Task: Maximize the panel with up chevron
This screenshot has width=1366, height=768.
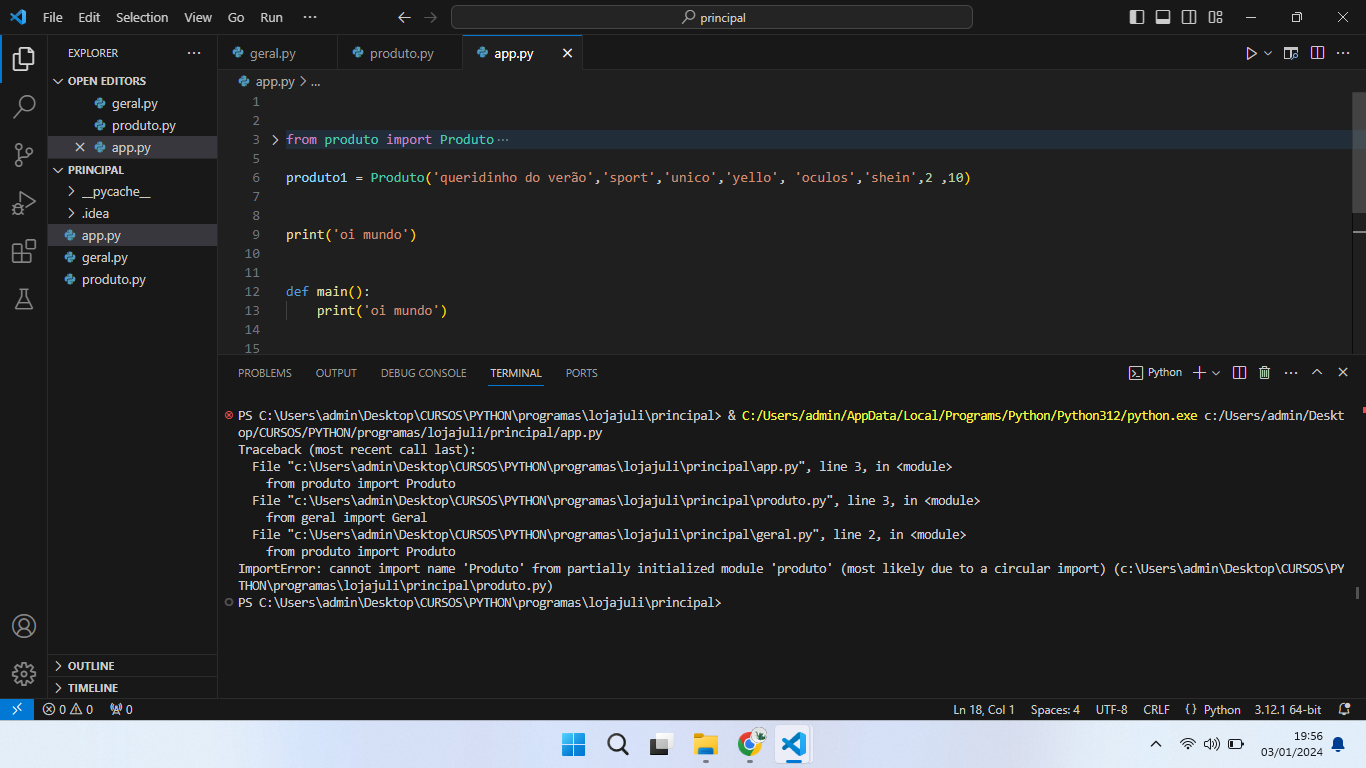Action: (x=1317, y=372)
